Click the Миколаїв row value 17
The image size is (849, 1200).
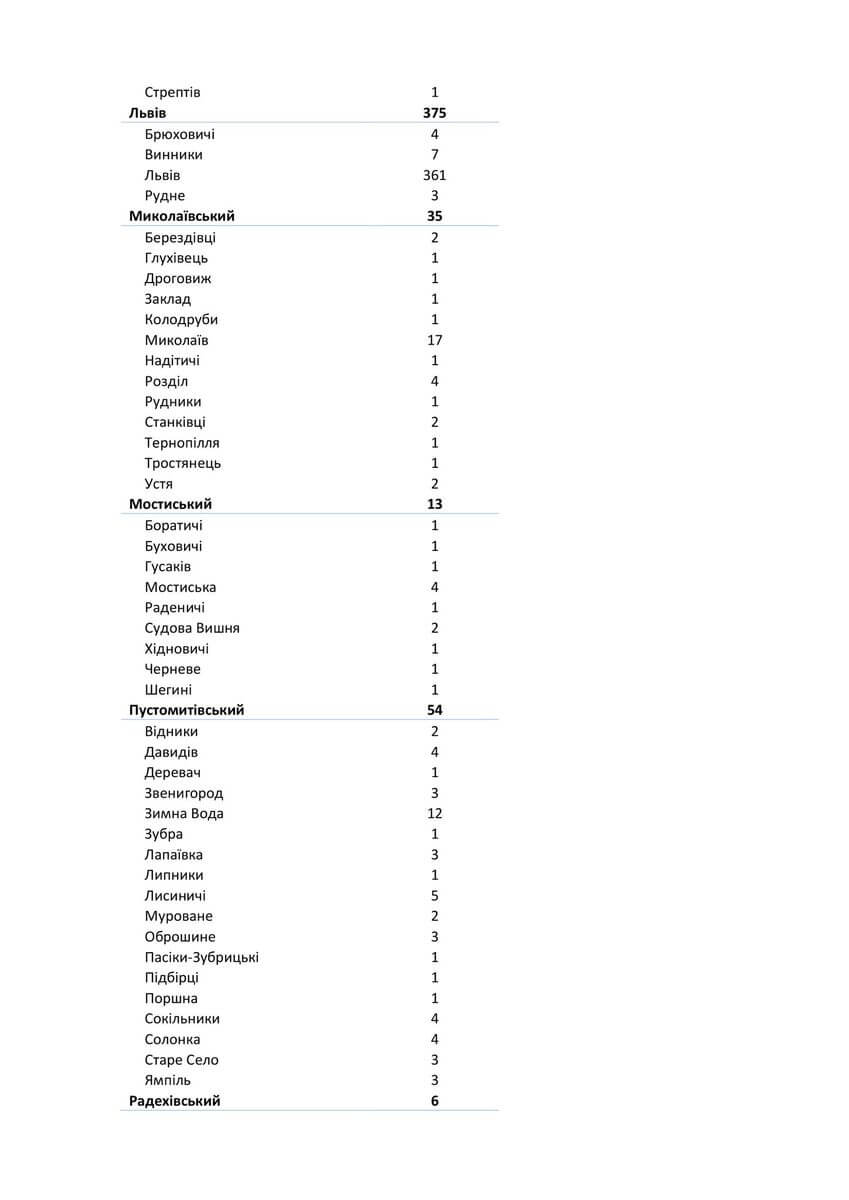tap(434, 340)
